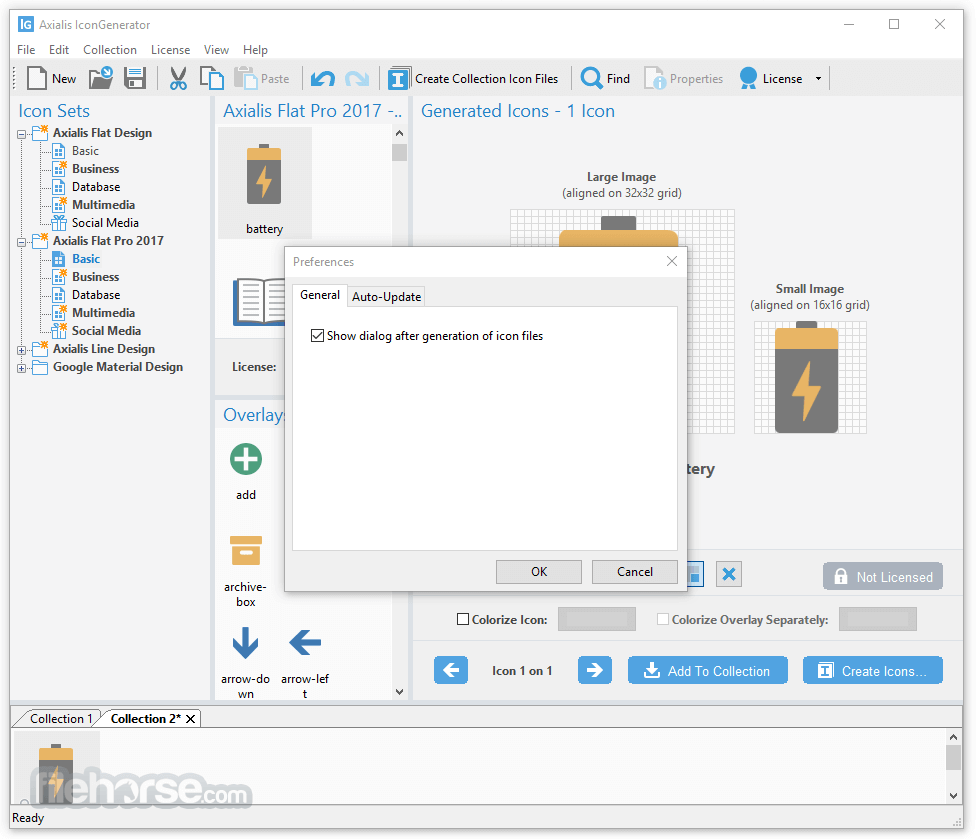Click the License ribbon badge icon
Image resolution: width=976 pixels, height=839 pixels.
coord(748,78)
